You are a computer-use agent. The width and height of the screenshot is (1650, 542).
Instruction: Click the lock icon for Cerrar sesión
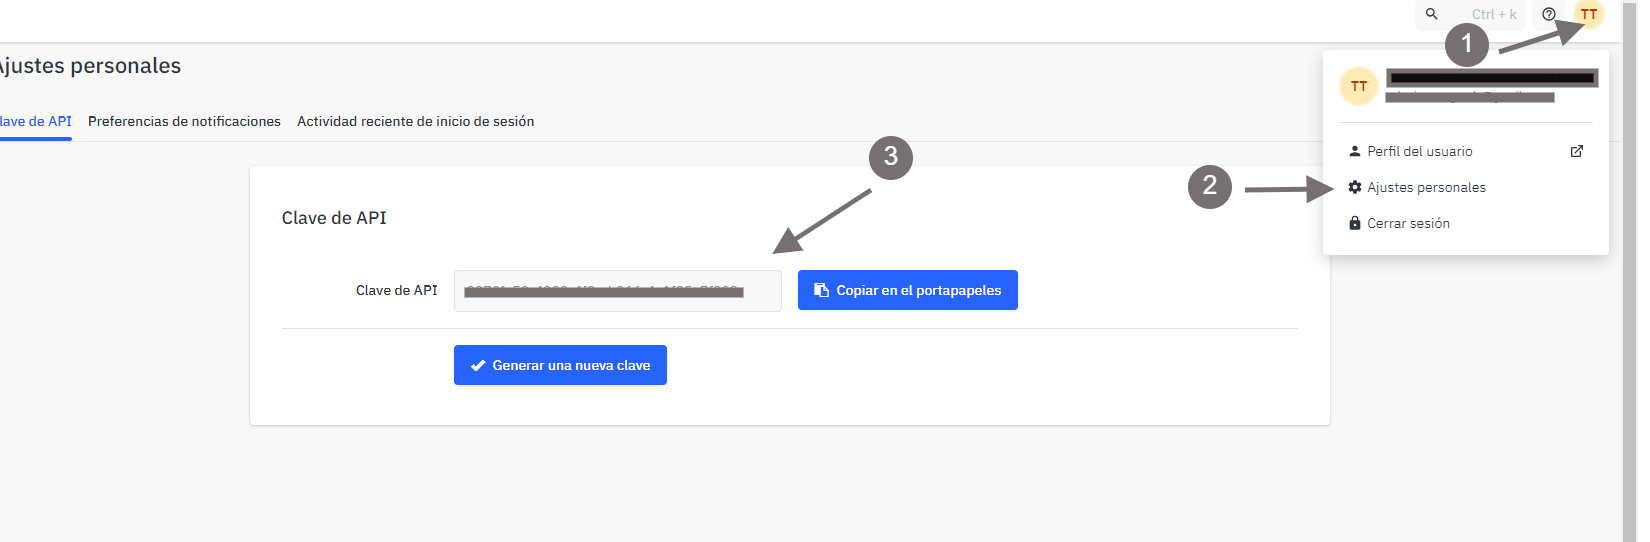(1355, 223)
